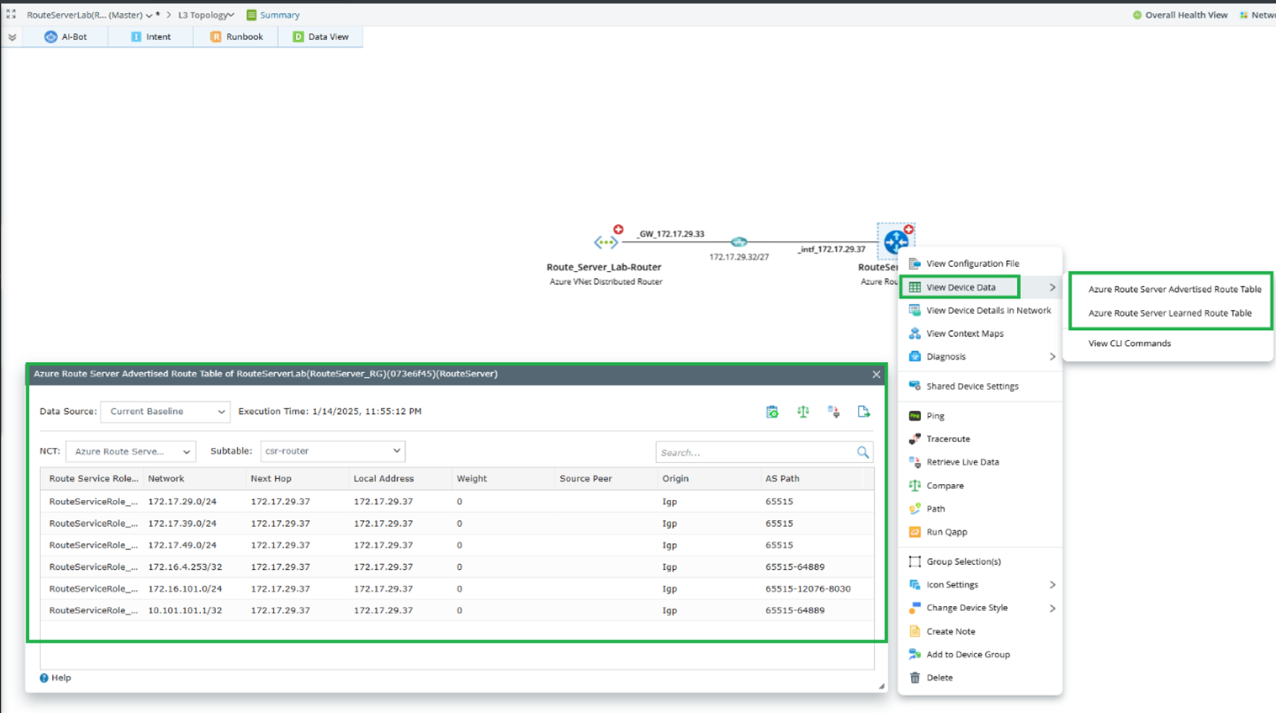This screenshot has width=1276, height=713.
Task: Click the Help link in the dialog
Action: [55, 678]
